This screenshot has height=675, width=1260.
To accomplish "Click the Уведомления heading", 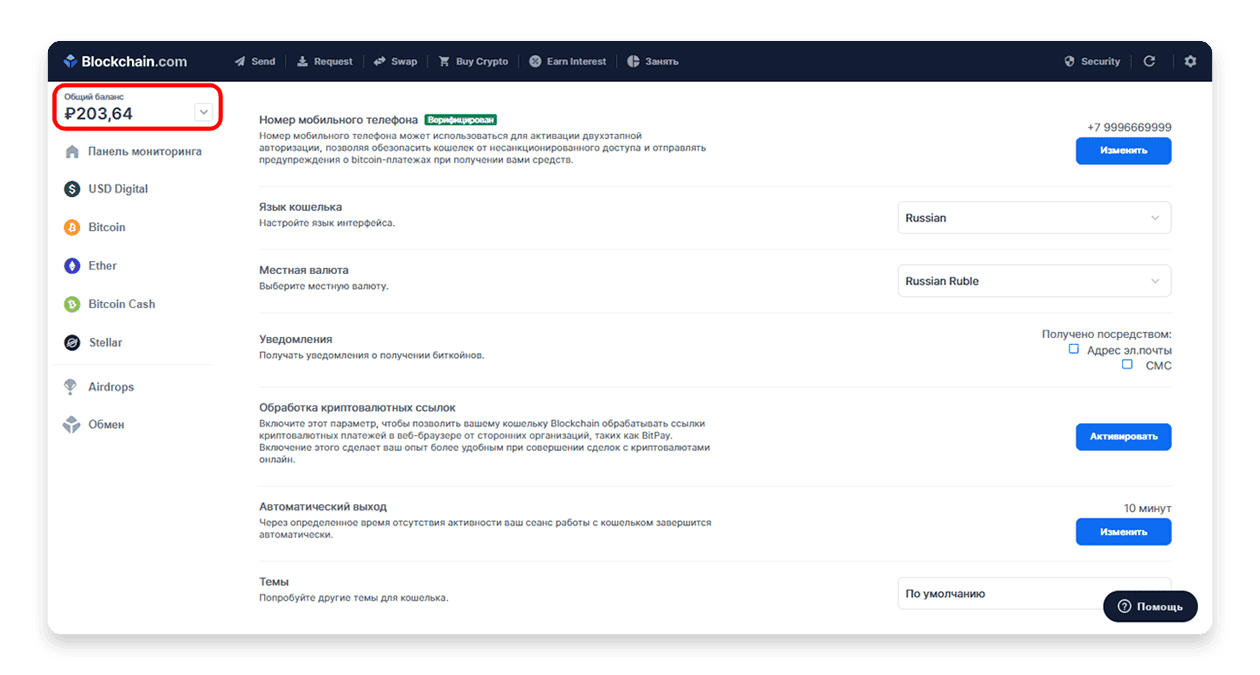I will (296, 339).
